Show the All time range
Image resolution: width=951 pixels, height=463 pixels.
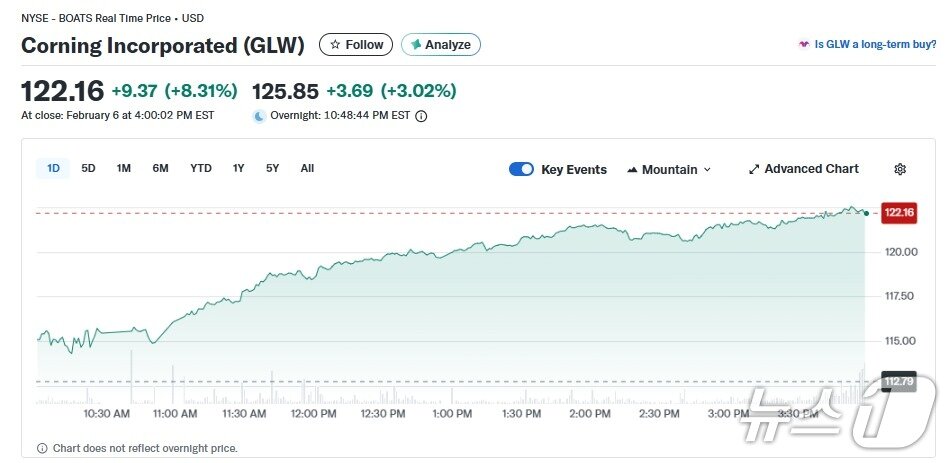point(307,168)
